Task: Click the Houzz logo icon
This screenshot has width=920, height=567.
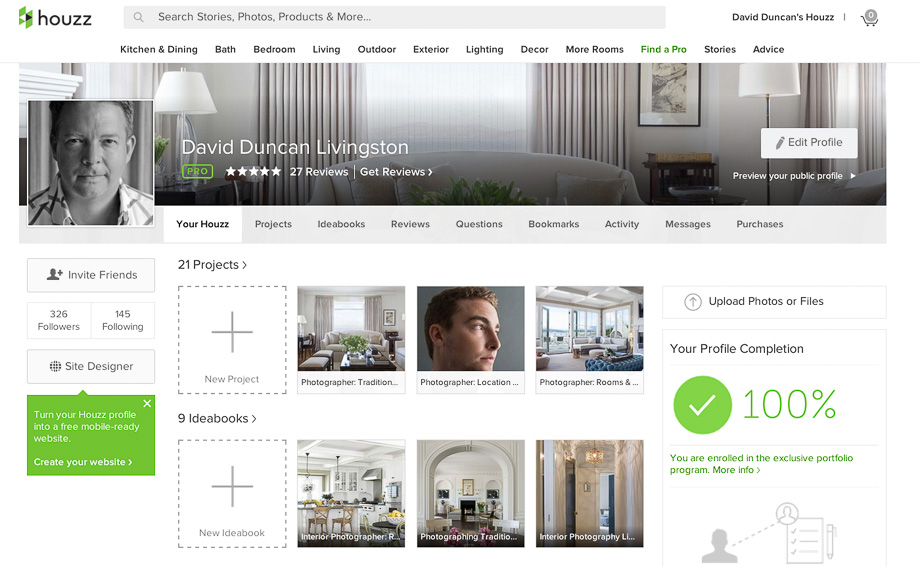Action: (x=25, y=17)
